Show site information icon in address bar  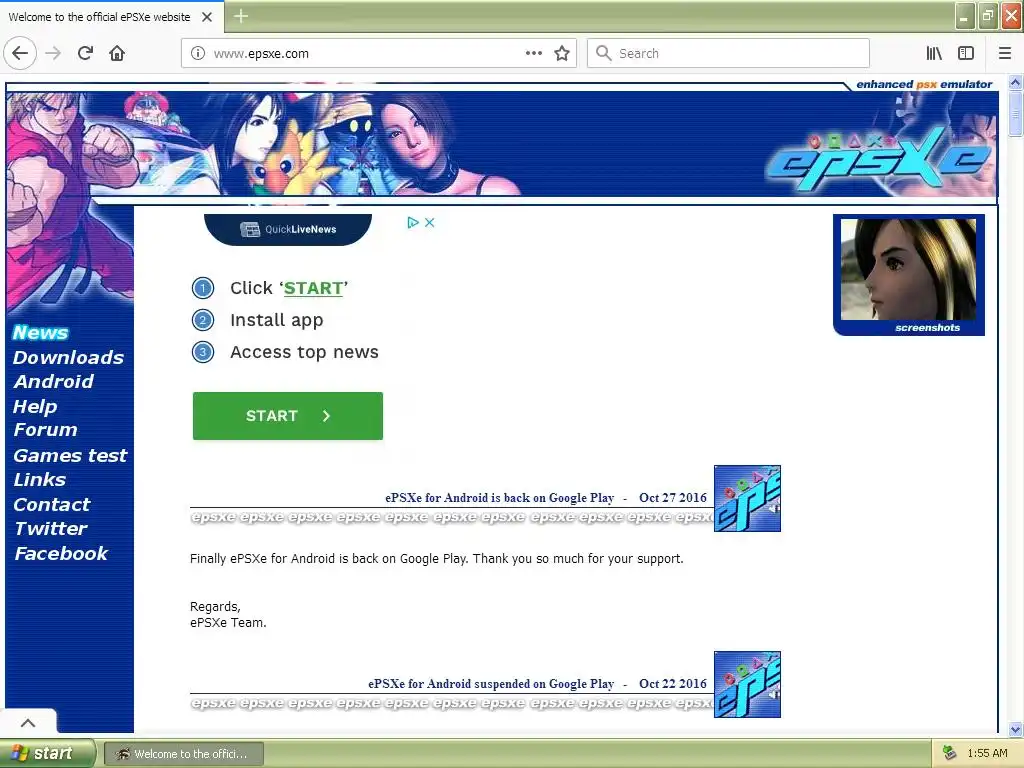197,54
